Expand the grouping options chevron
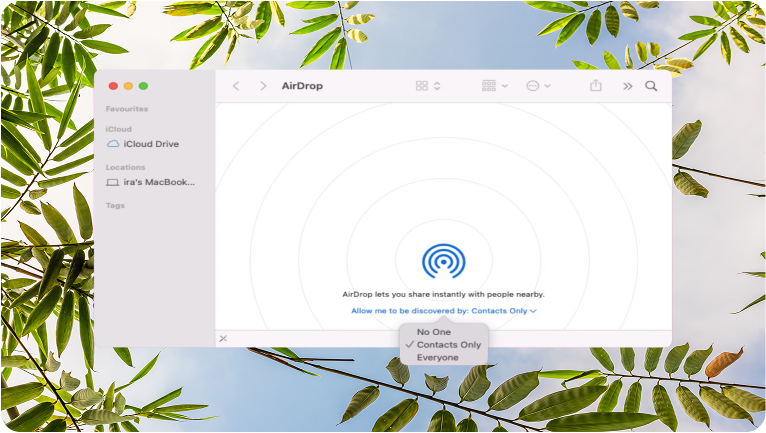Viewport: 766px width, 433px height. tap(505, 86)
